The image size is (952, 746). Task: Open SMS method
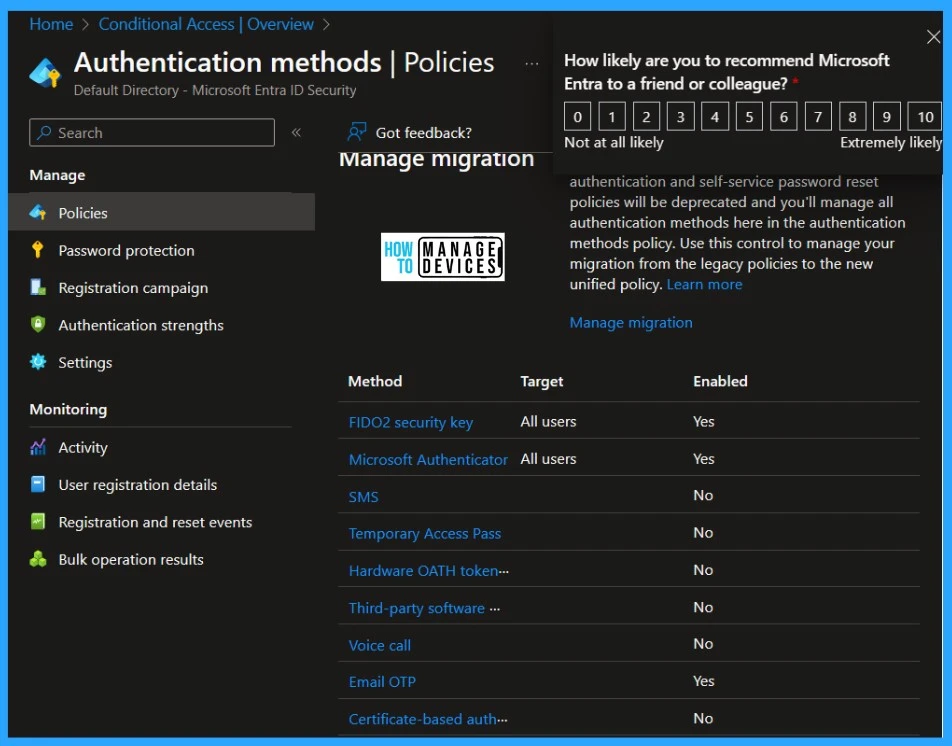363,497
